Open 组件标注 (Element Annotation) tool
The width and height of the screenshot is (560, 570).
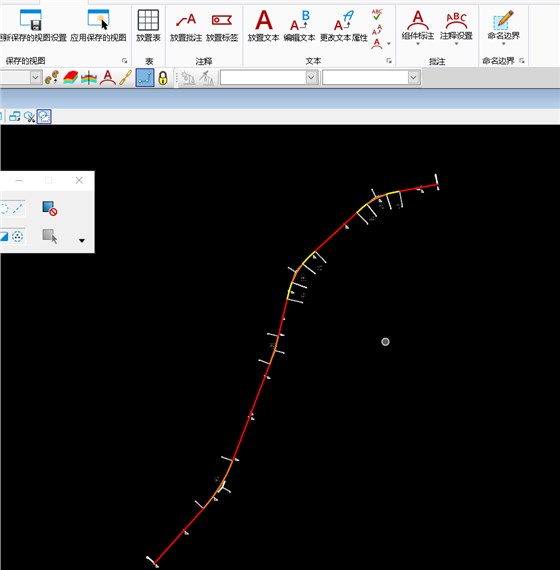(x=418, y=20)
